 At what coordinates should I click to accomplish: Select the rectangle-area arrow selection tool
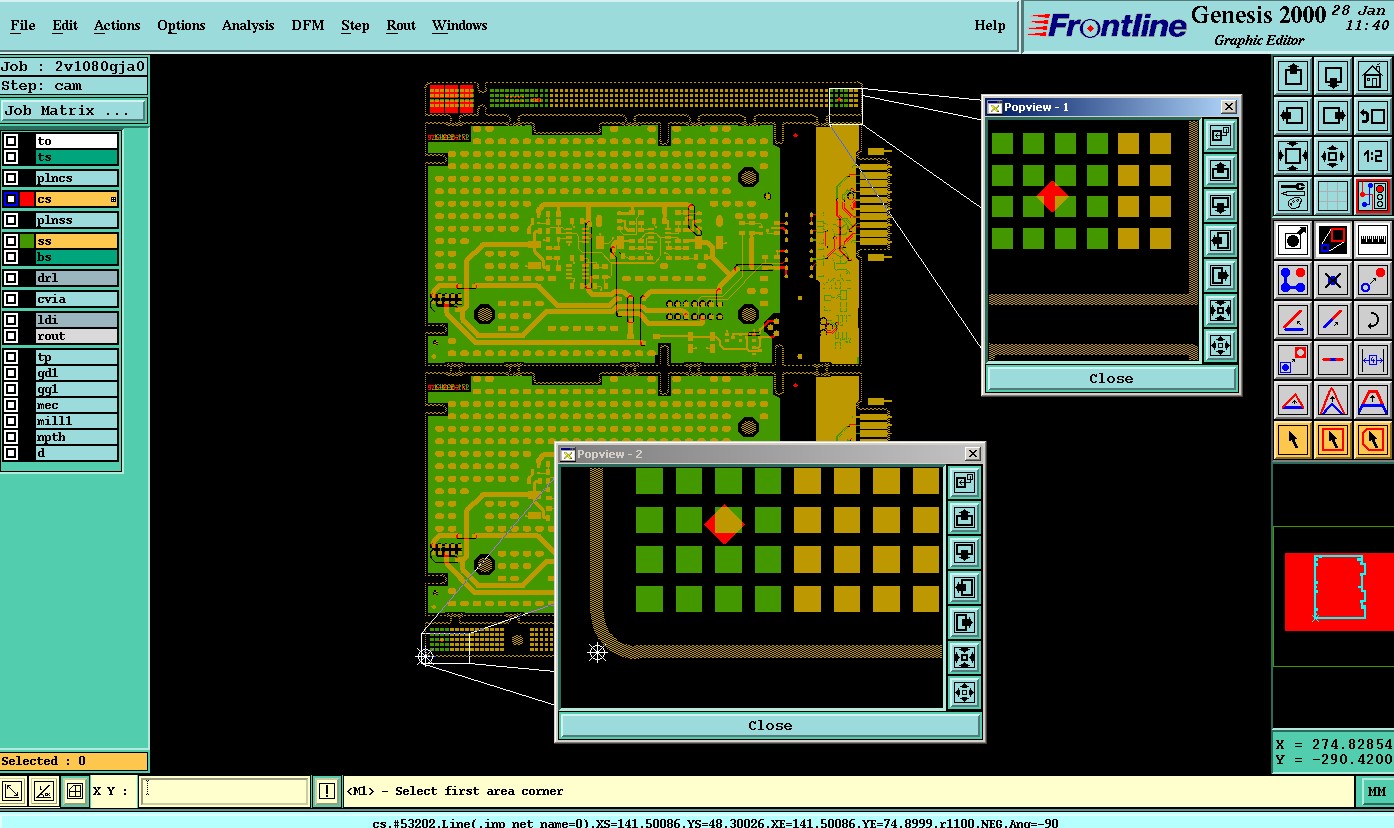click(x=1333, y=439)
